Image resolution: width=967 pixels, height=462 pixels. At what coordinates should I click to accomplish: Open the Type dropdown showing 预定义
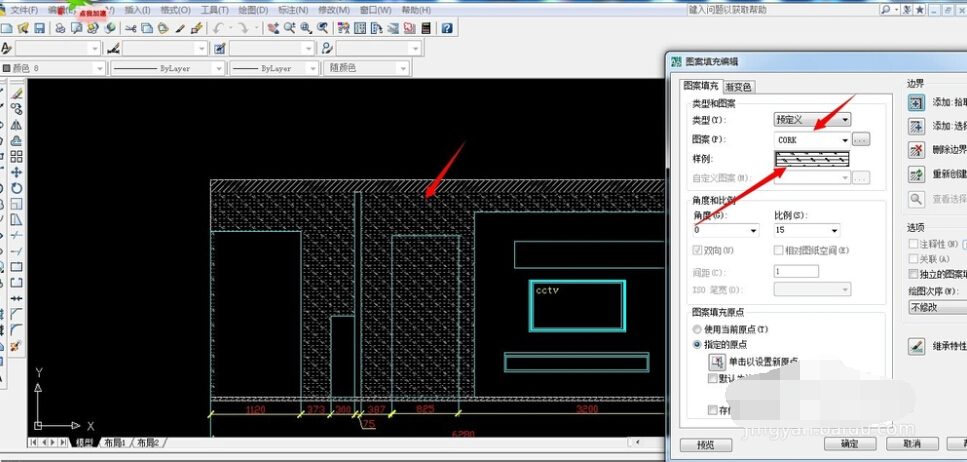point(813,120)
